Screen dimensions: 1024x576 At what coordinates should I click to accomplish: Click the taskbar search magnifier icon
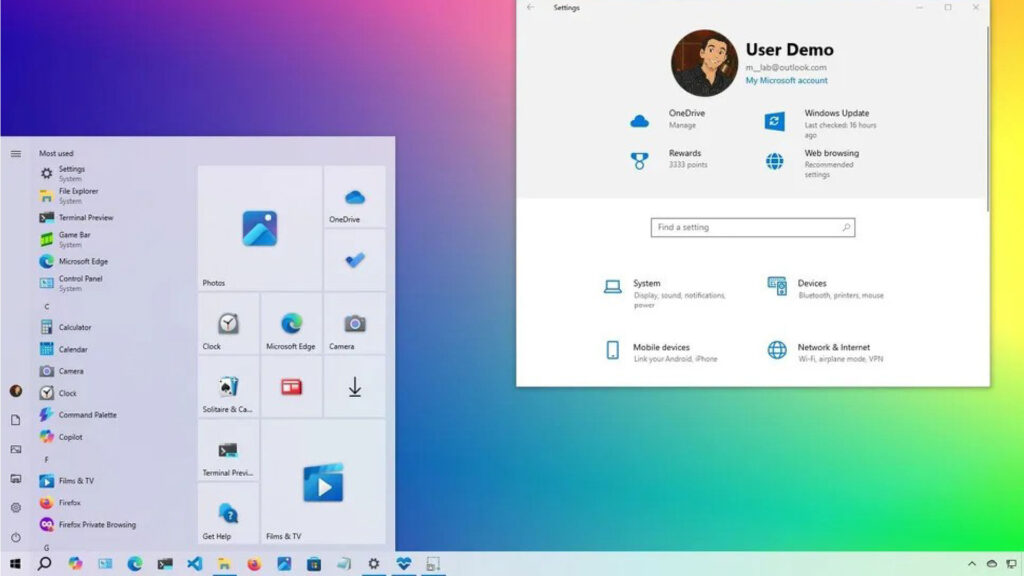pyautogui.click(x=44, y=564)
